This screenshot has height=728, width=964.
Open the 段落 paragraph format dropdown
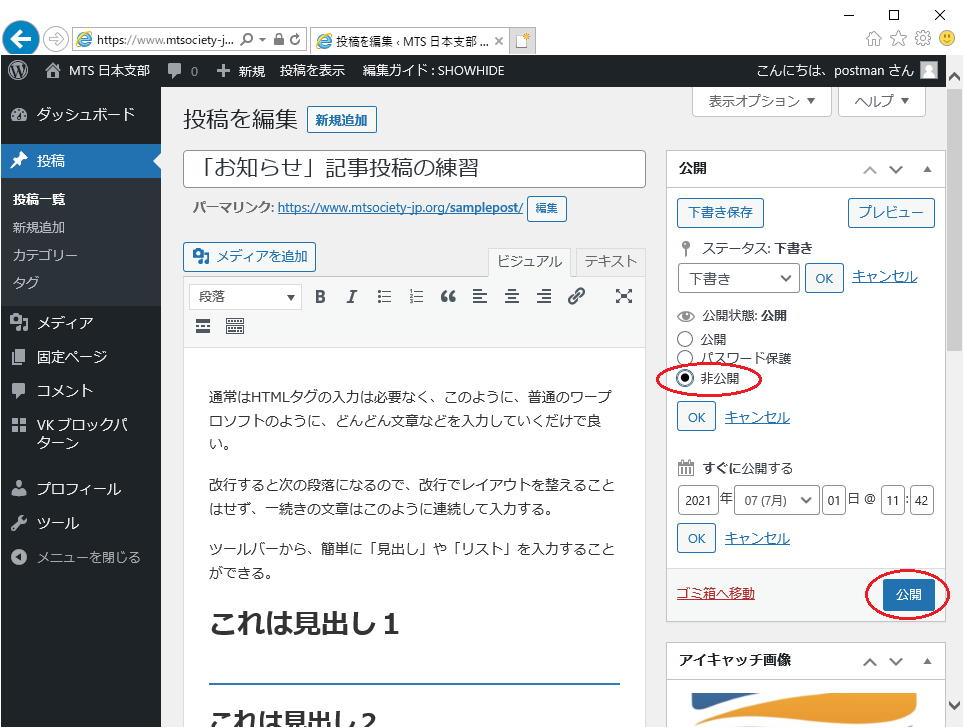point(246,296)
